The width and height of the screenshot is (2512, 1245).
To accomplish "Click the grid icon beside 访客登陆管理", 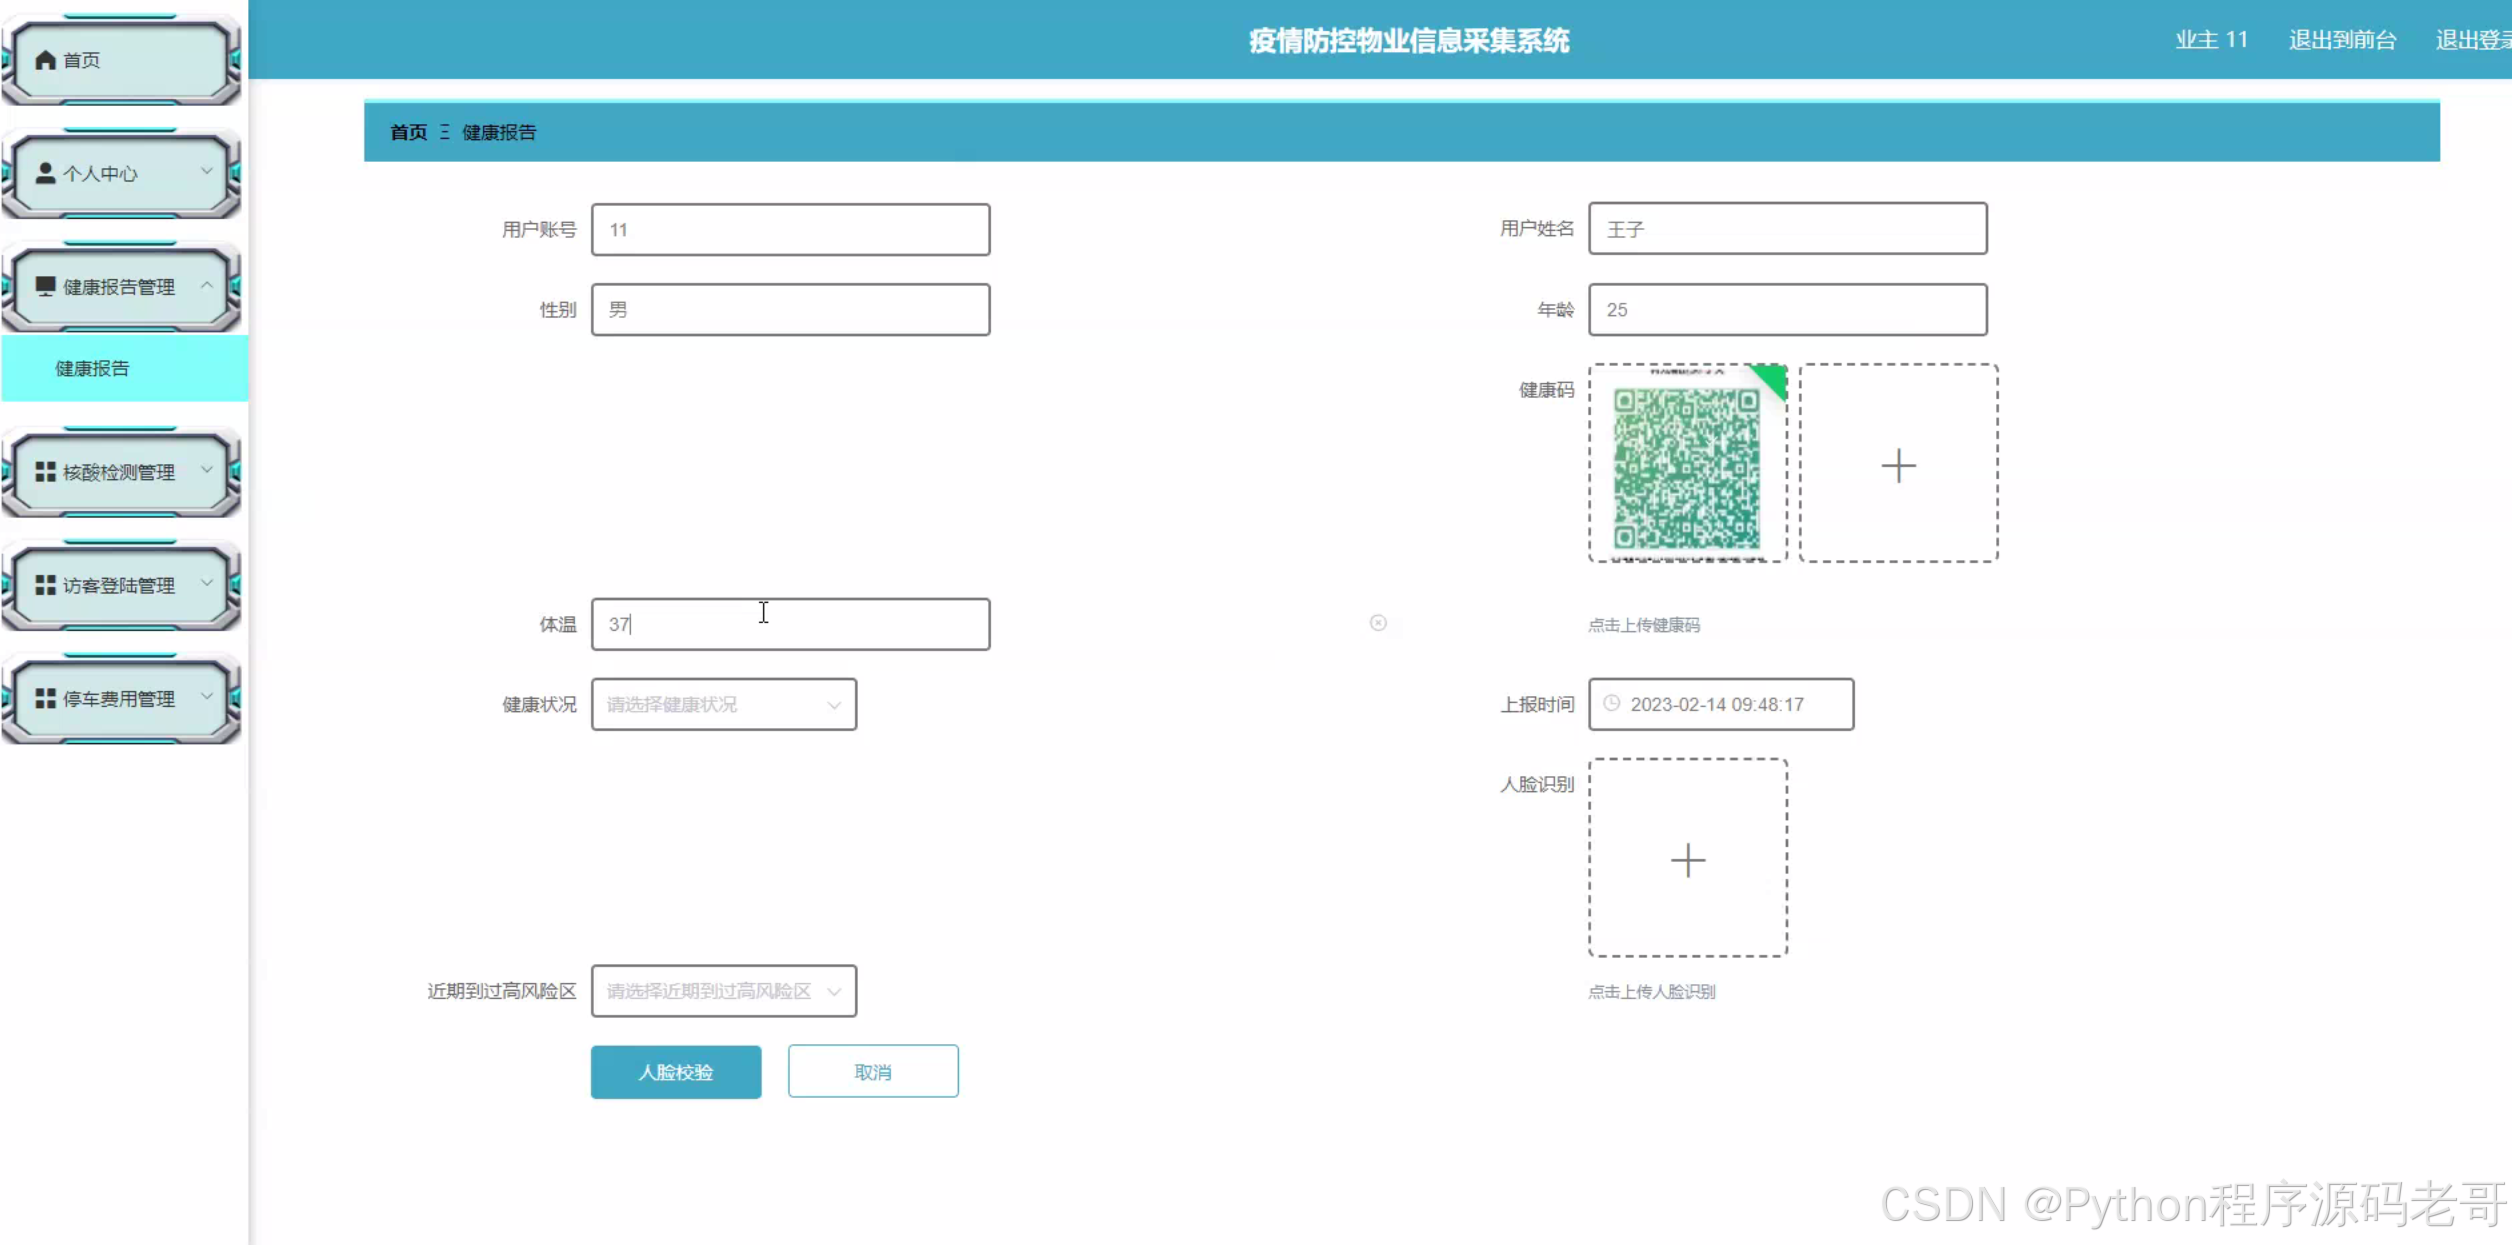I will pyautogui.click(x=45, y=585).
